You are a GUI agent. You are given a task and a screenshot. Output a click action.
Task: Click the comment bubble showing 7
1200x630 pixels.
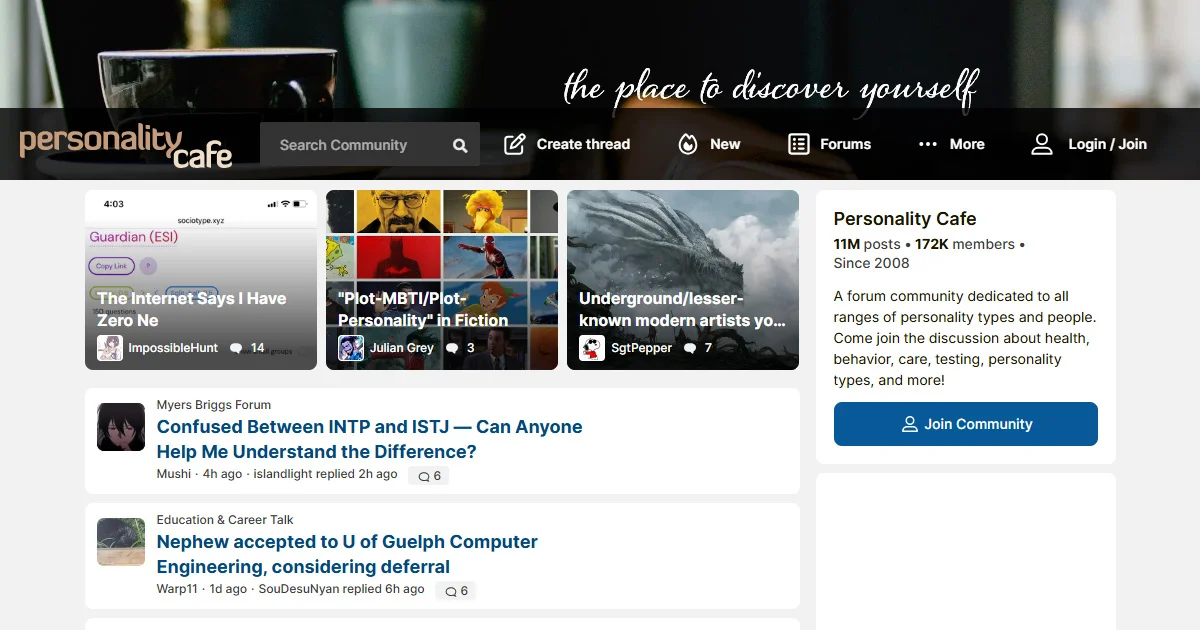point(690,348)
